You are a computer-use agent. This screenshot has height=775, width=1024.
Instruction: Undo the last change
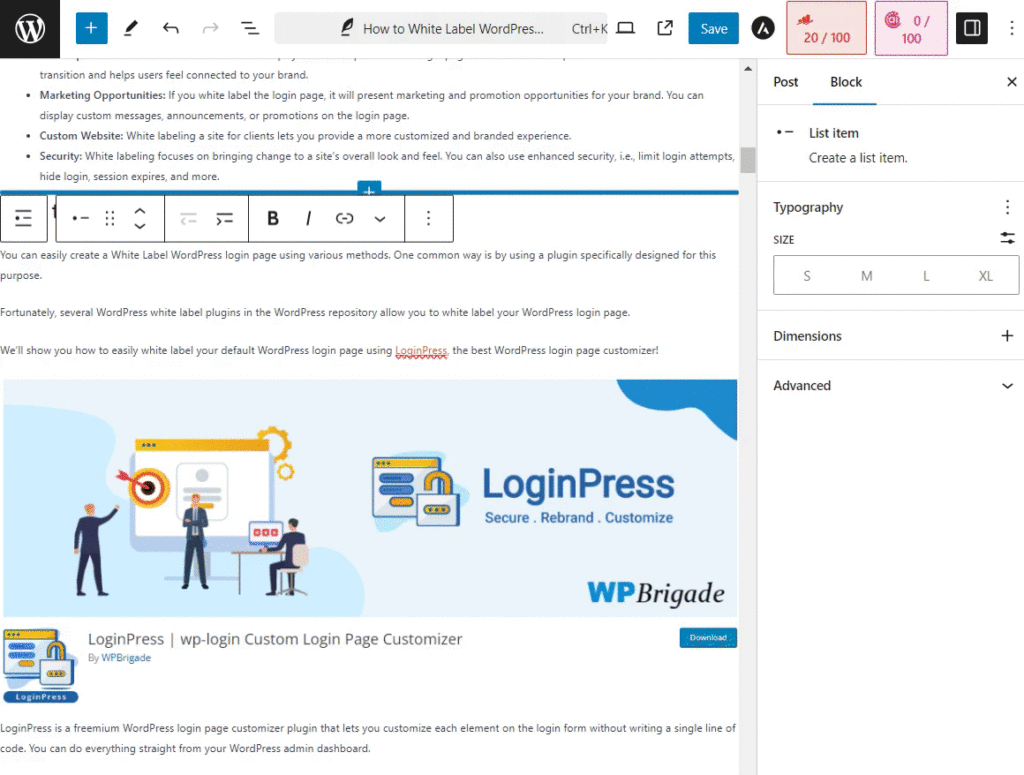[x=170, y=28]
